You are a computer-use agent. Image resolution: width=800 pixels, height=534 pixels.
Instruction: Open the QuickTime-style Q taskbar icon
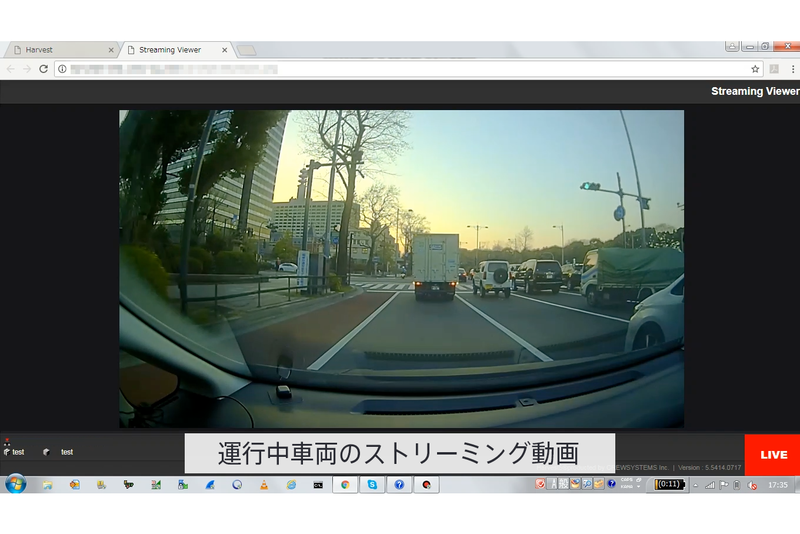(x=237, y=485)
